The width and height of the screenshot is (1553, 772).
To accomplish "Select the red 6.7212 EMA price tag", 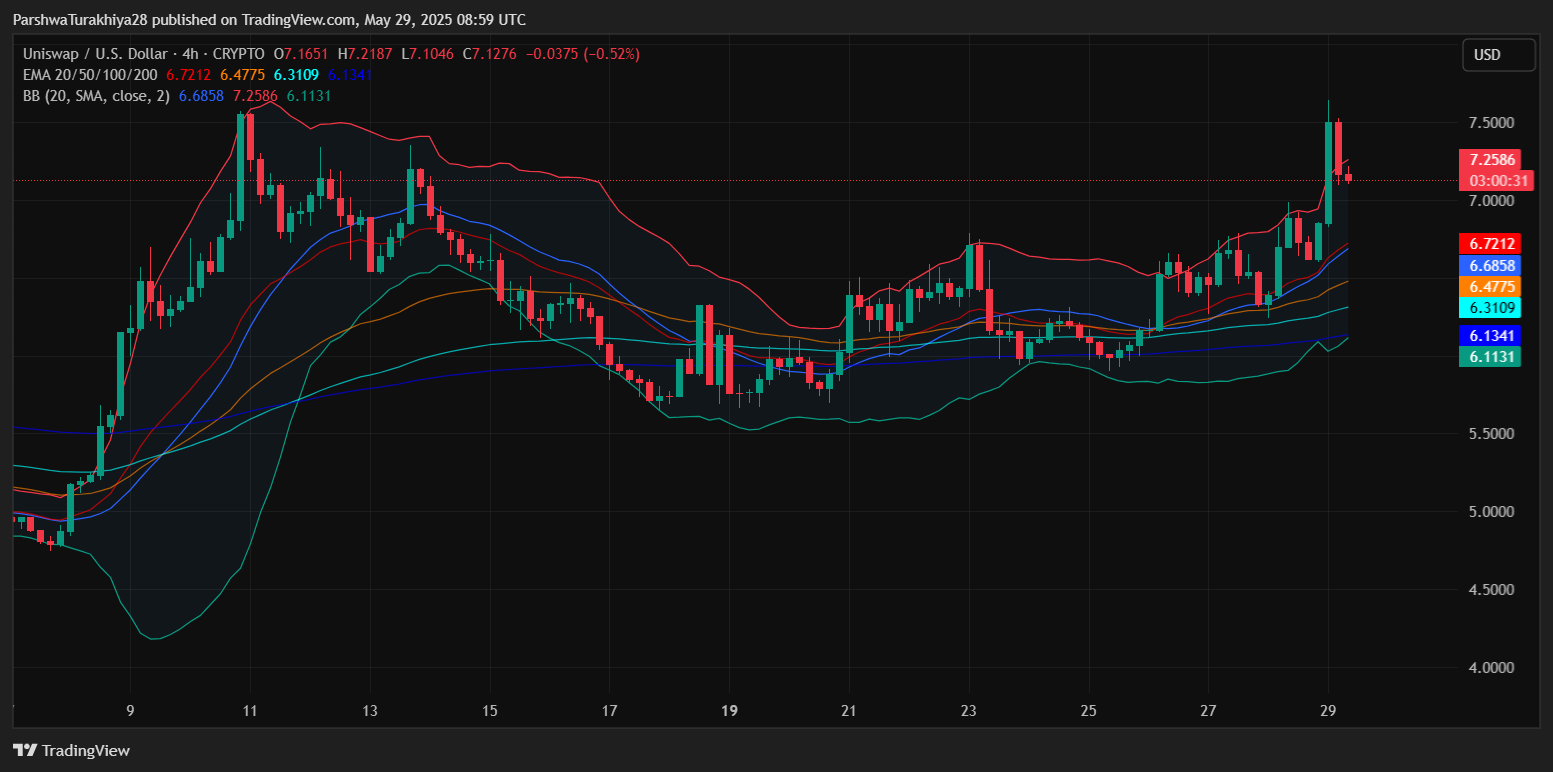I will [1491, 244].
